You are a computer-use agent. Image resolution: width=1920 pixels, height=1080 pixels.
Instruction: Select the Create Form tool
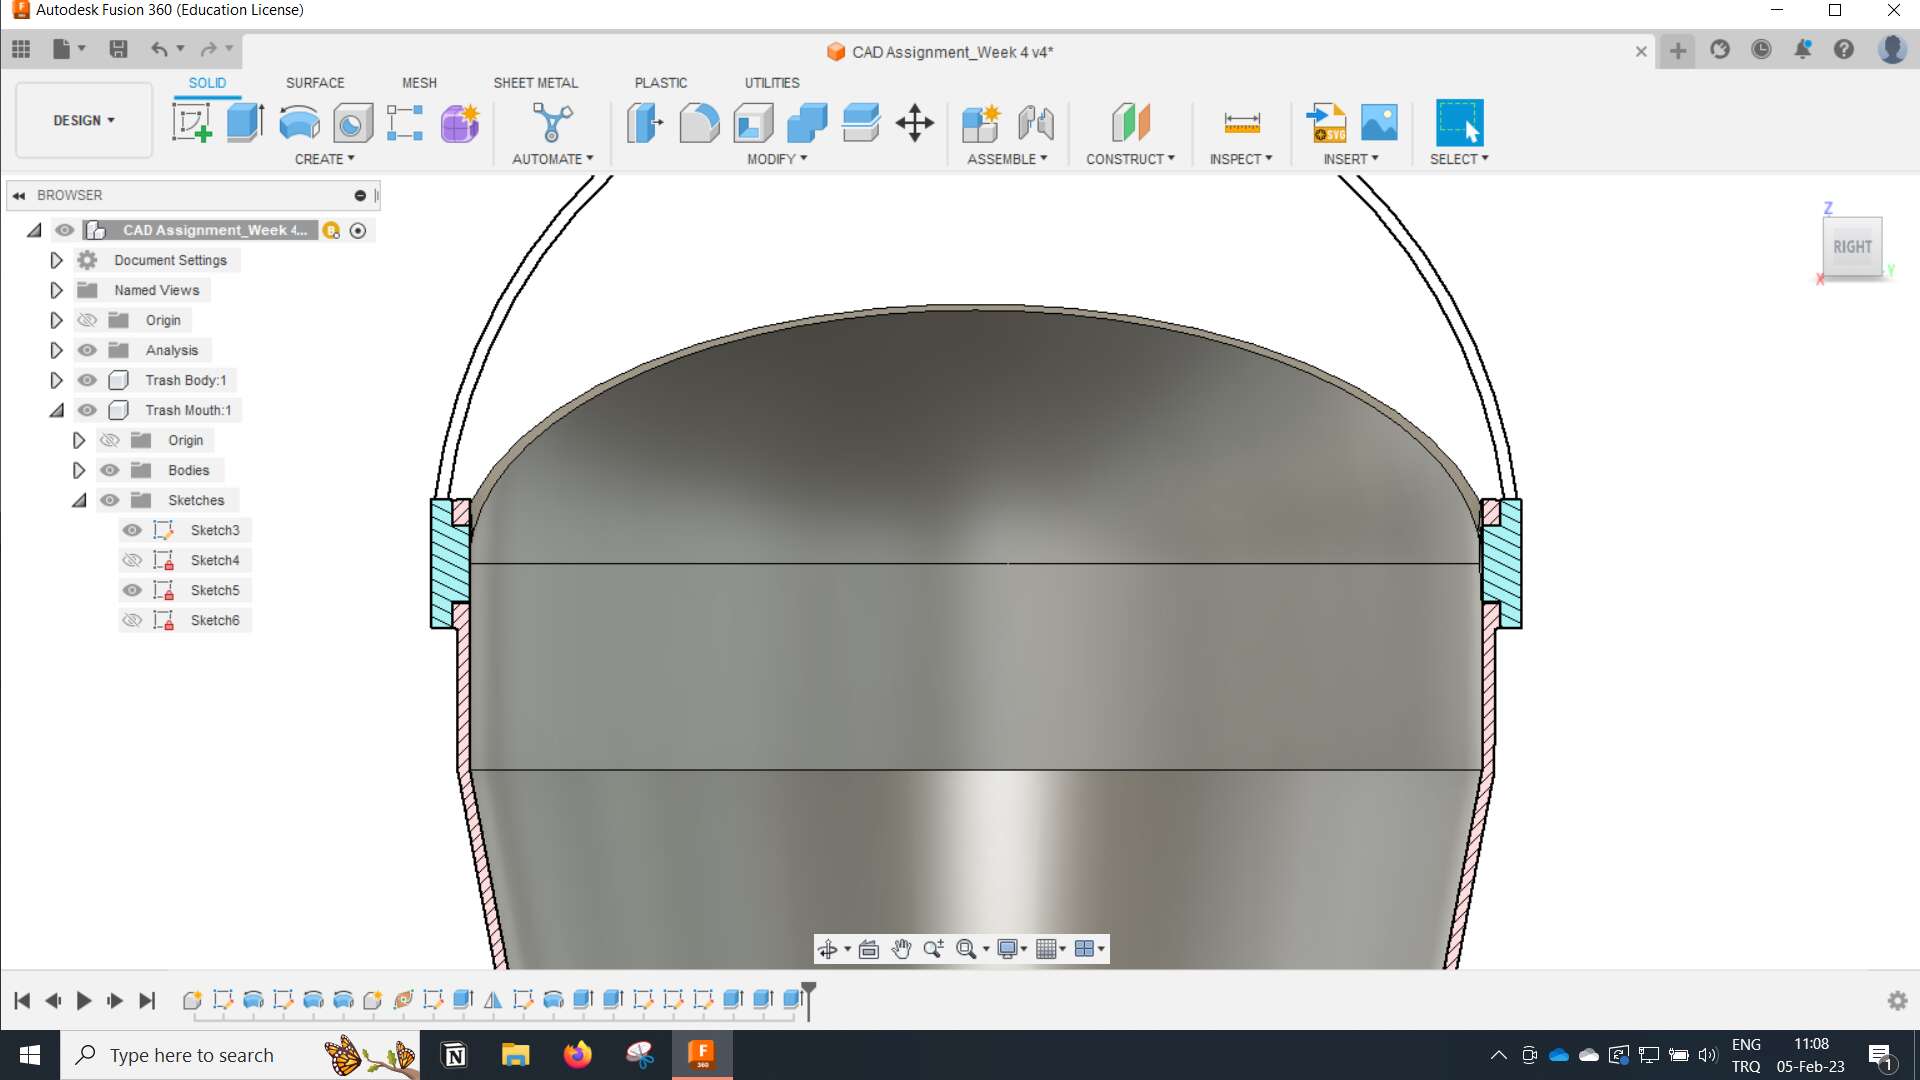pos(460,123)
